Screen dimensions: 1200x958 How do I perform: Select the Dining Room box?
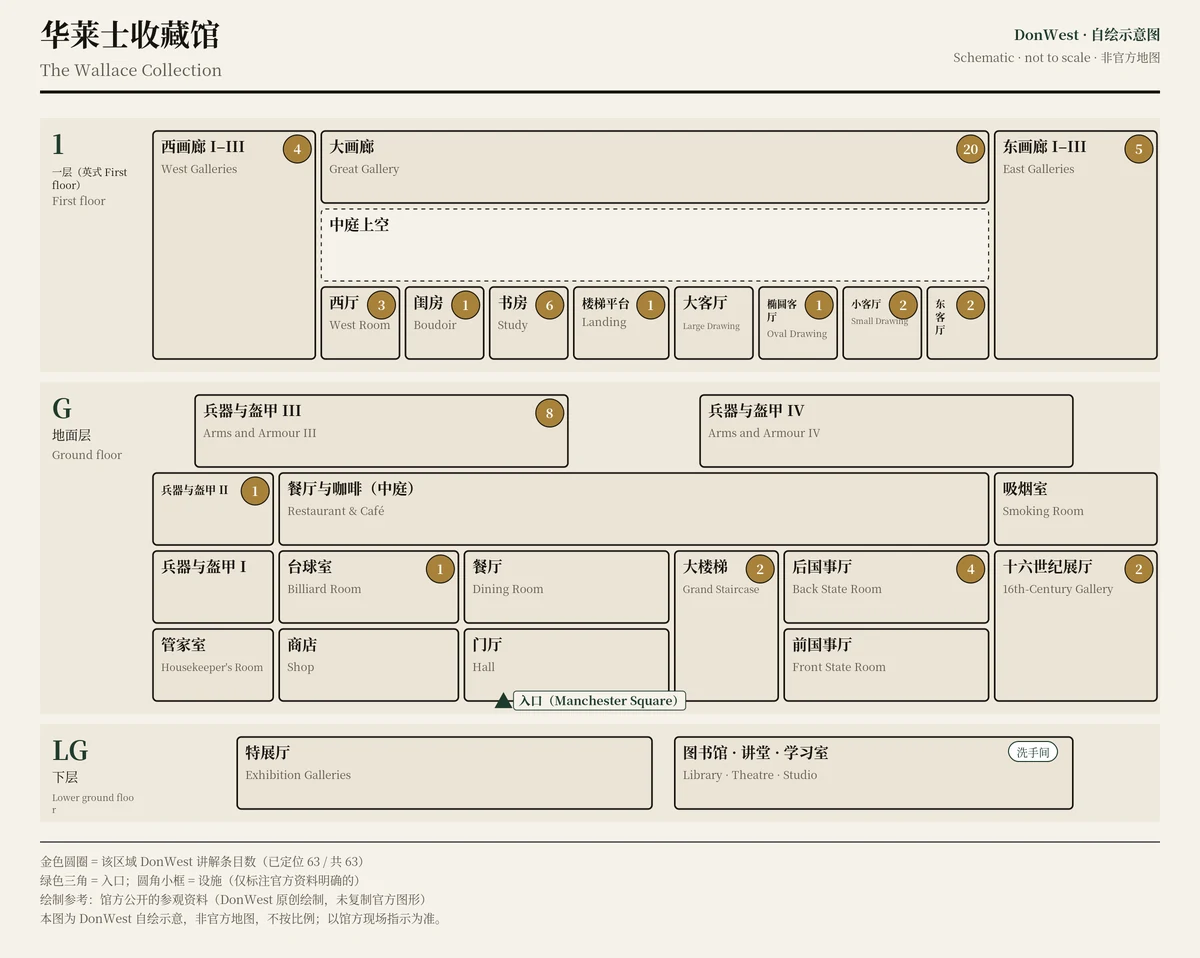pyautogui.click(x=566, y=587)
